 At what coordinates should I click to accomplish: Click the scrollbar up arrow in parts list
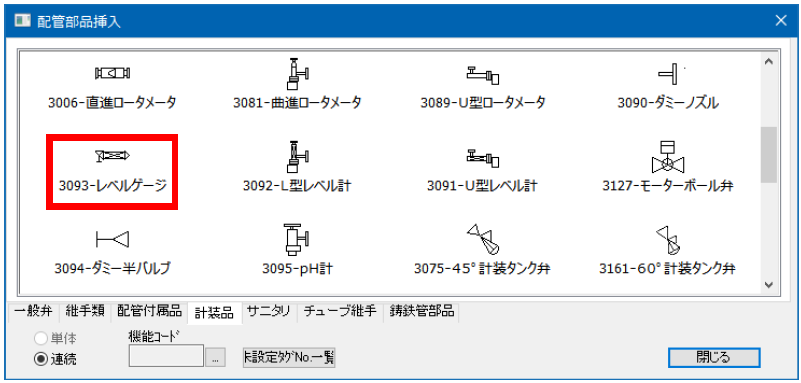pos(768,62)
